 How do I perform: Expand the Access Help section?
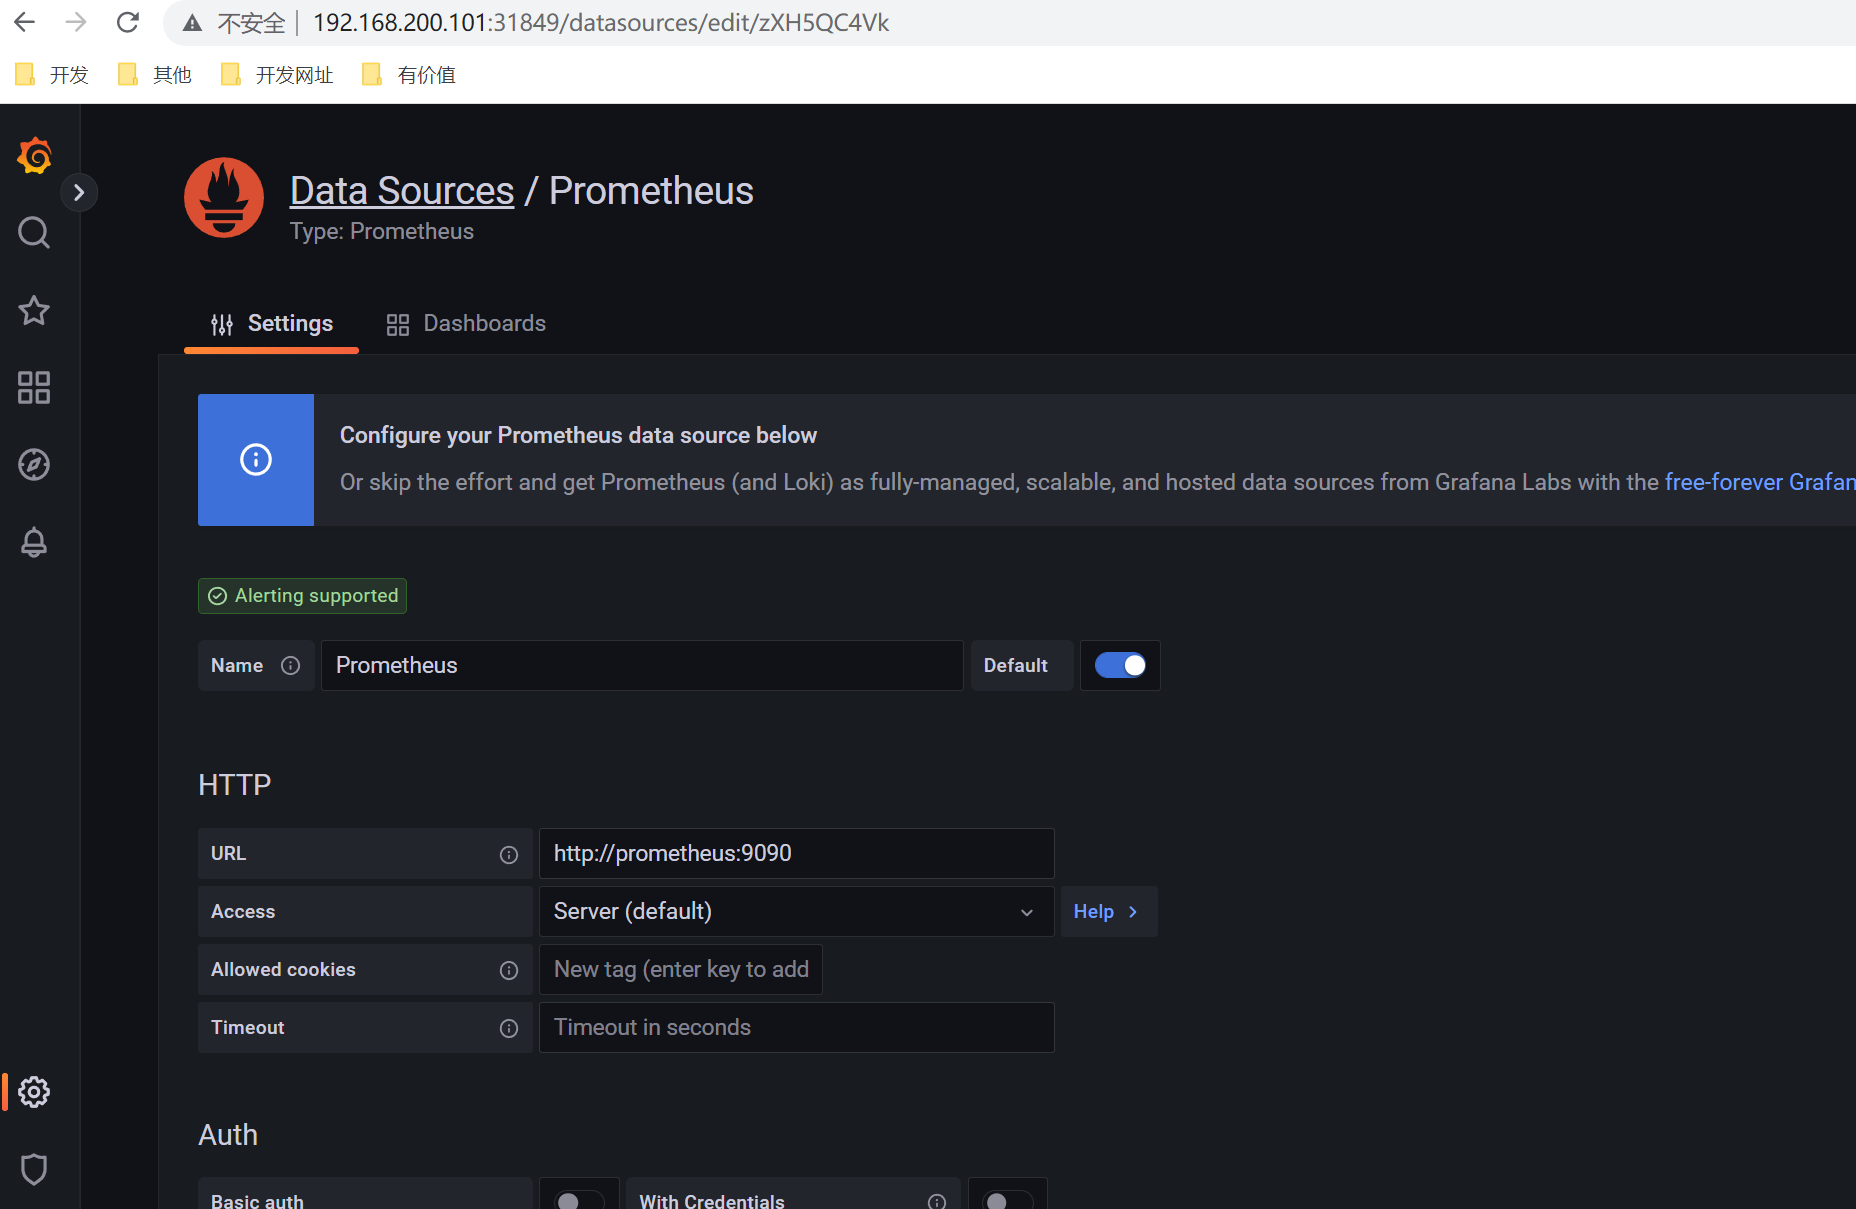point(1108,911)
